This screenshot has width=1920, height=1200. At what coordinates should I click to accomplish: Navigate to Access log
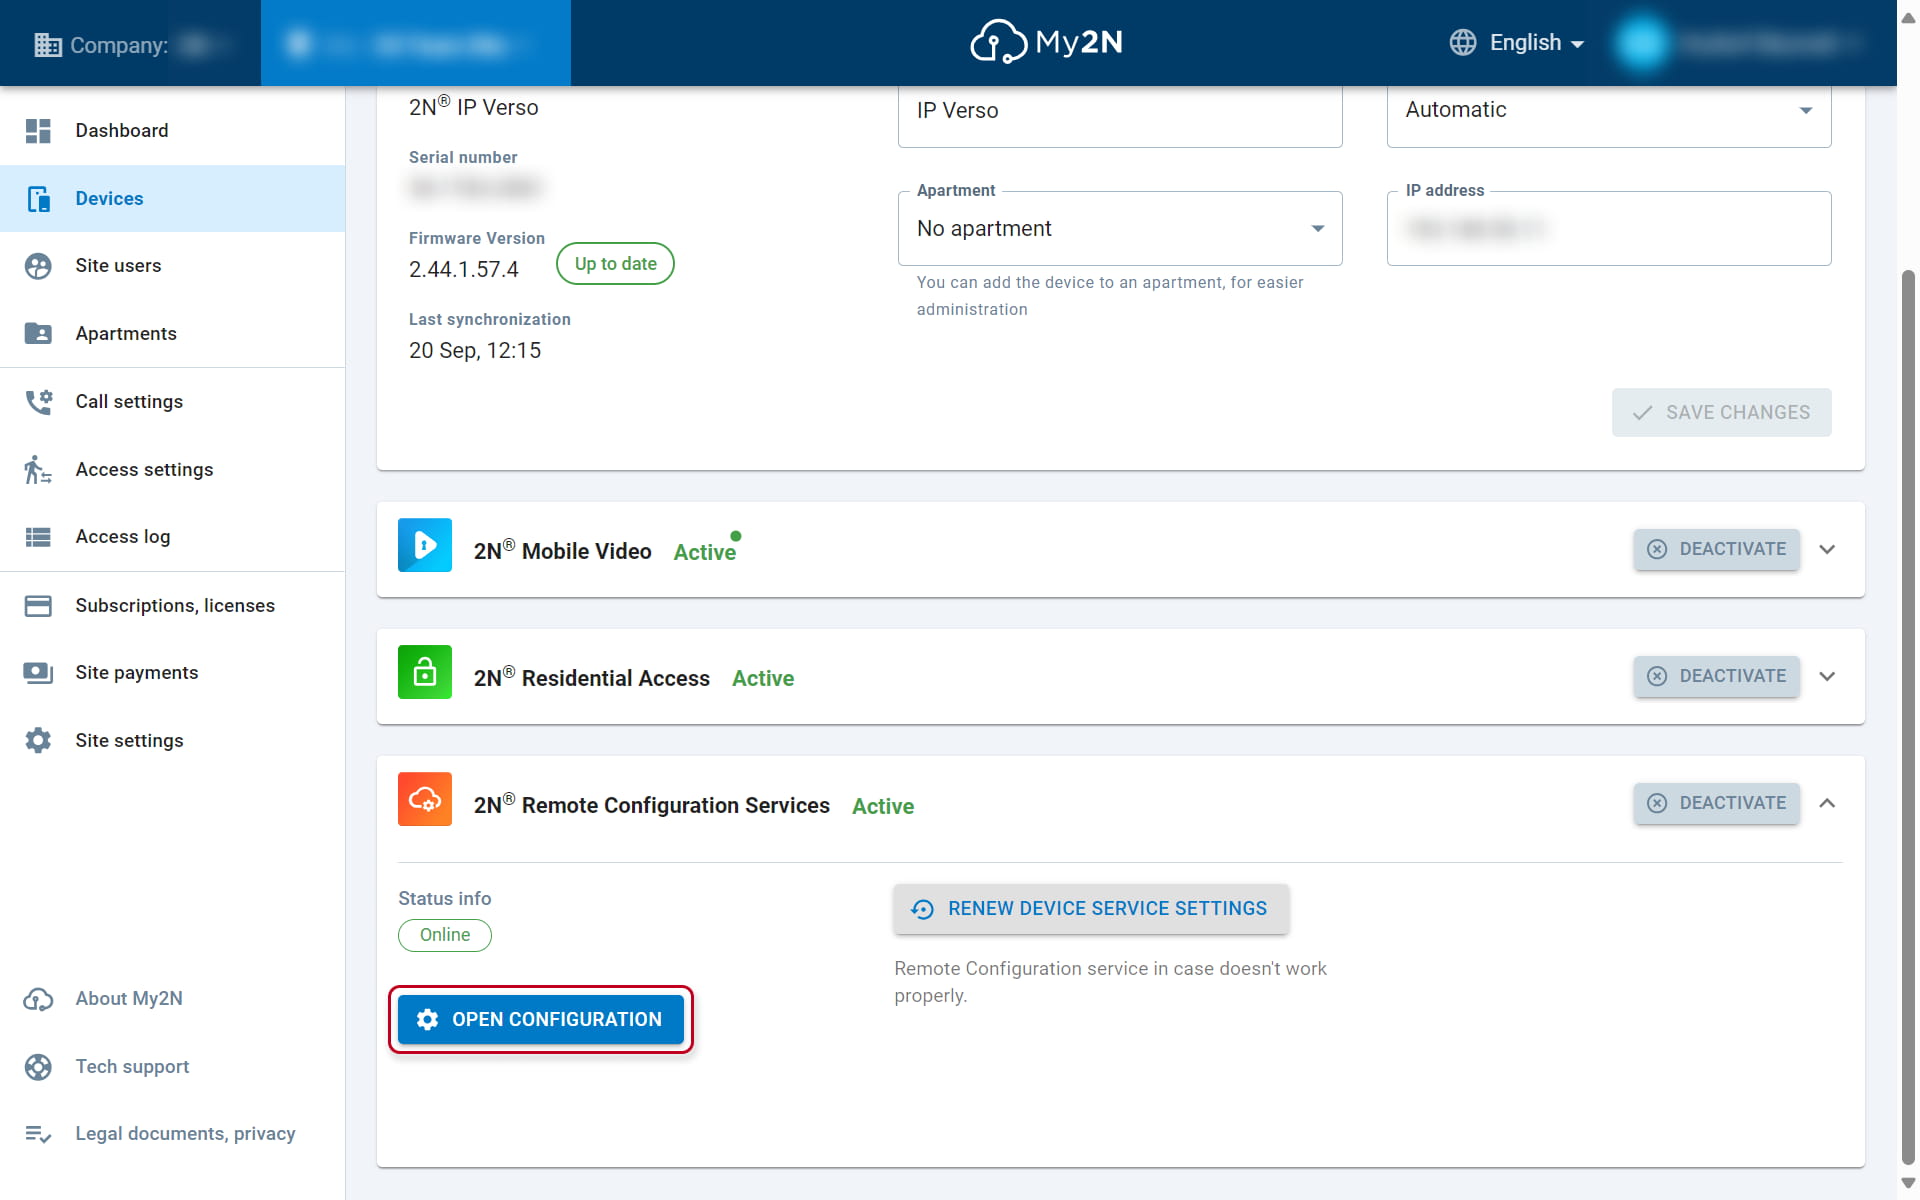(172, 537)
